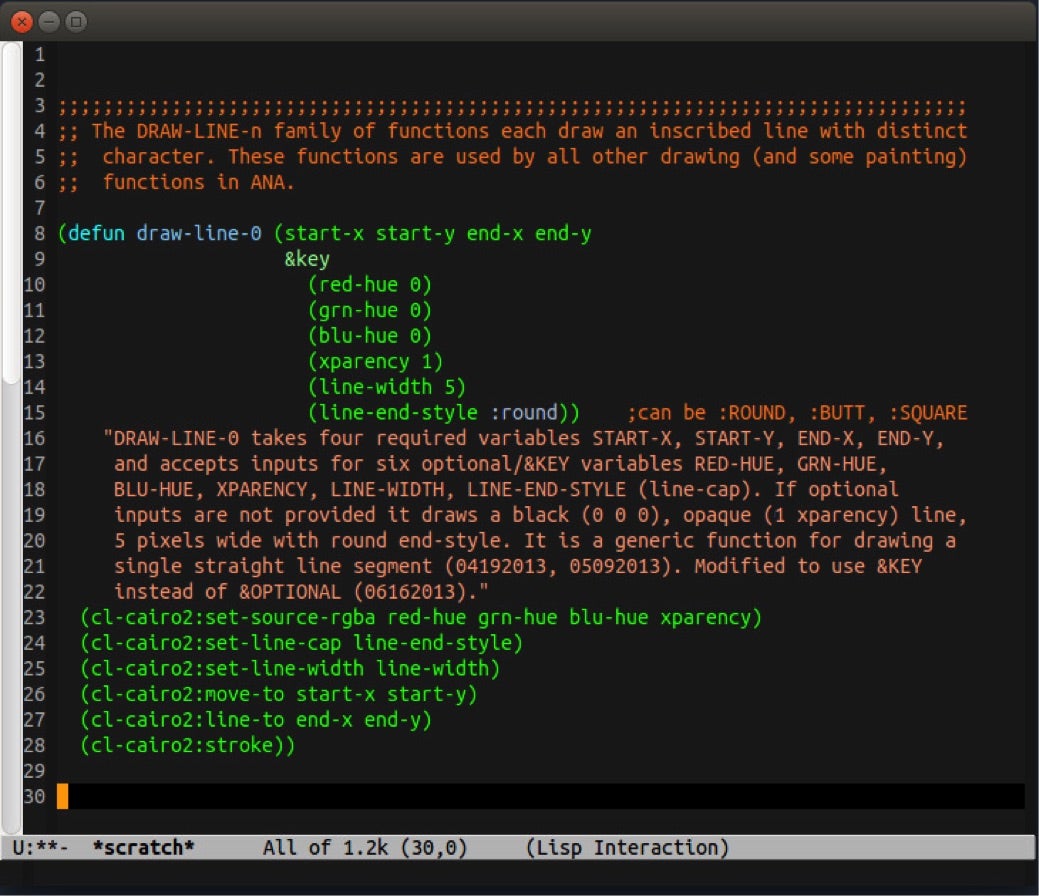The height and width of the screenshot is (896, 1039).
Task: Click 'black (0 0 0)' in docstring line 19
Action: (x=586, y=516)
